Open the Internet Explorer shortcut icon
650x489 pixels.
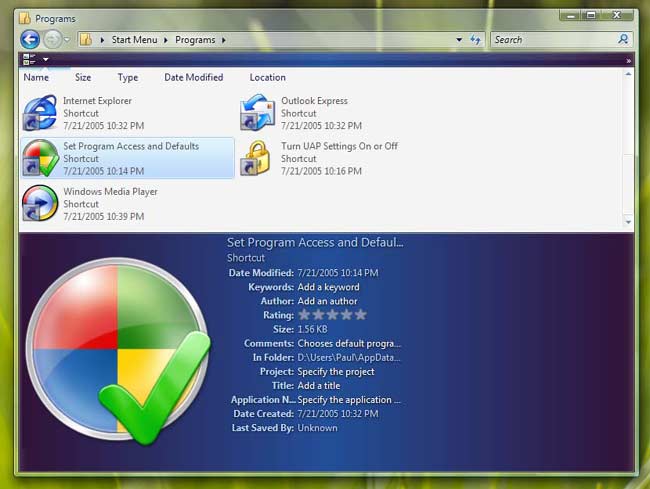pos(40,112)
